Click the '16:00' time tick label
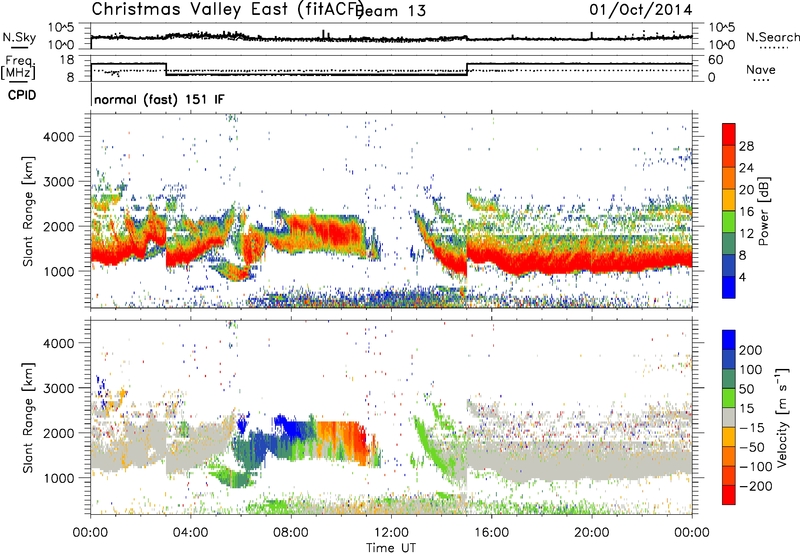The width and height of the screenshot is (800, 554). pyautogui.click(x=491, y=533)
